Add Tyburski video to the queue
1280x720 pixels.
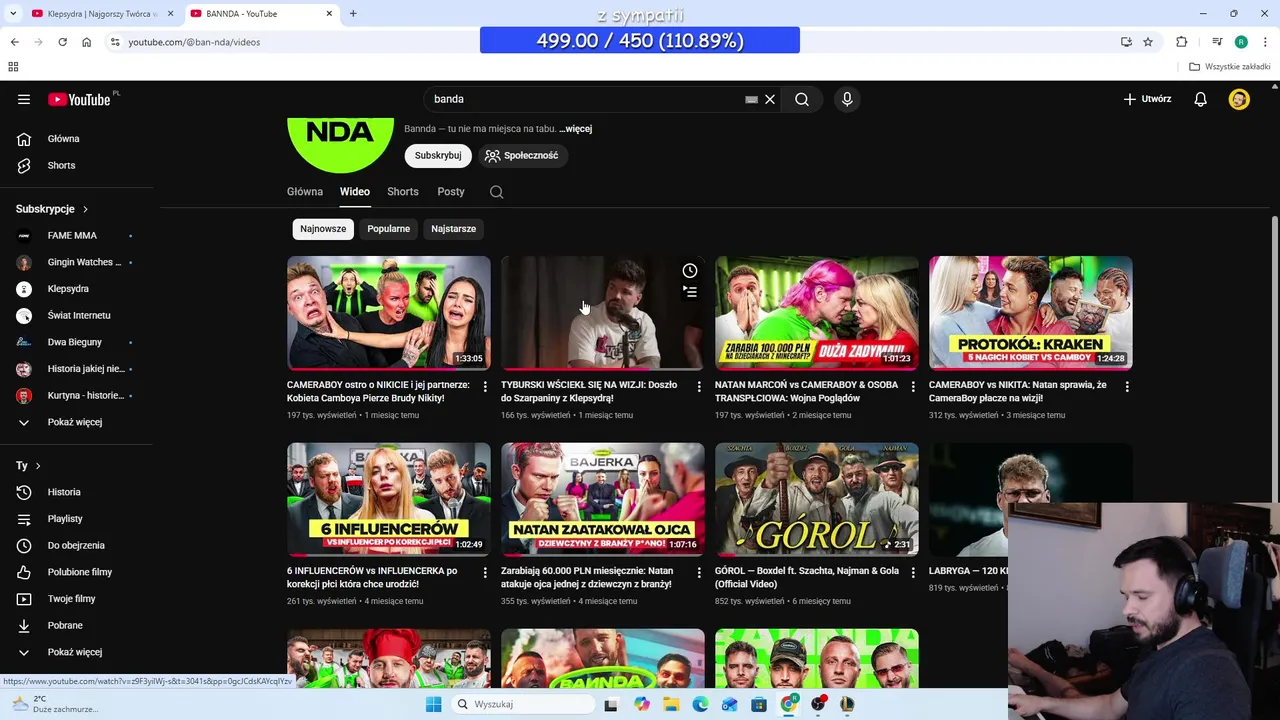tap(690, 292)
